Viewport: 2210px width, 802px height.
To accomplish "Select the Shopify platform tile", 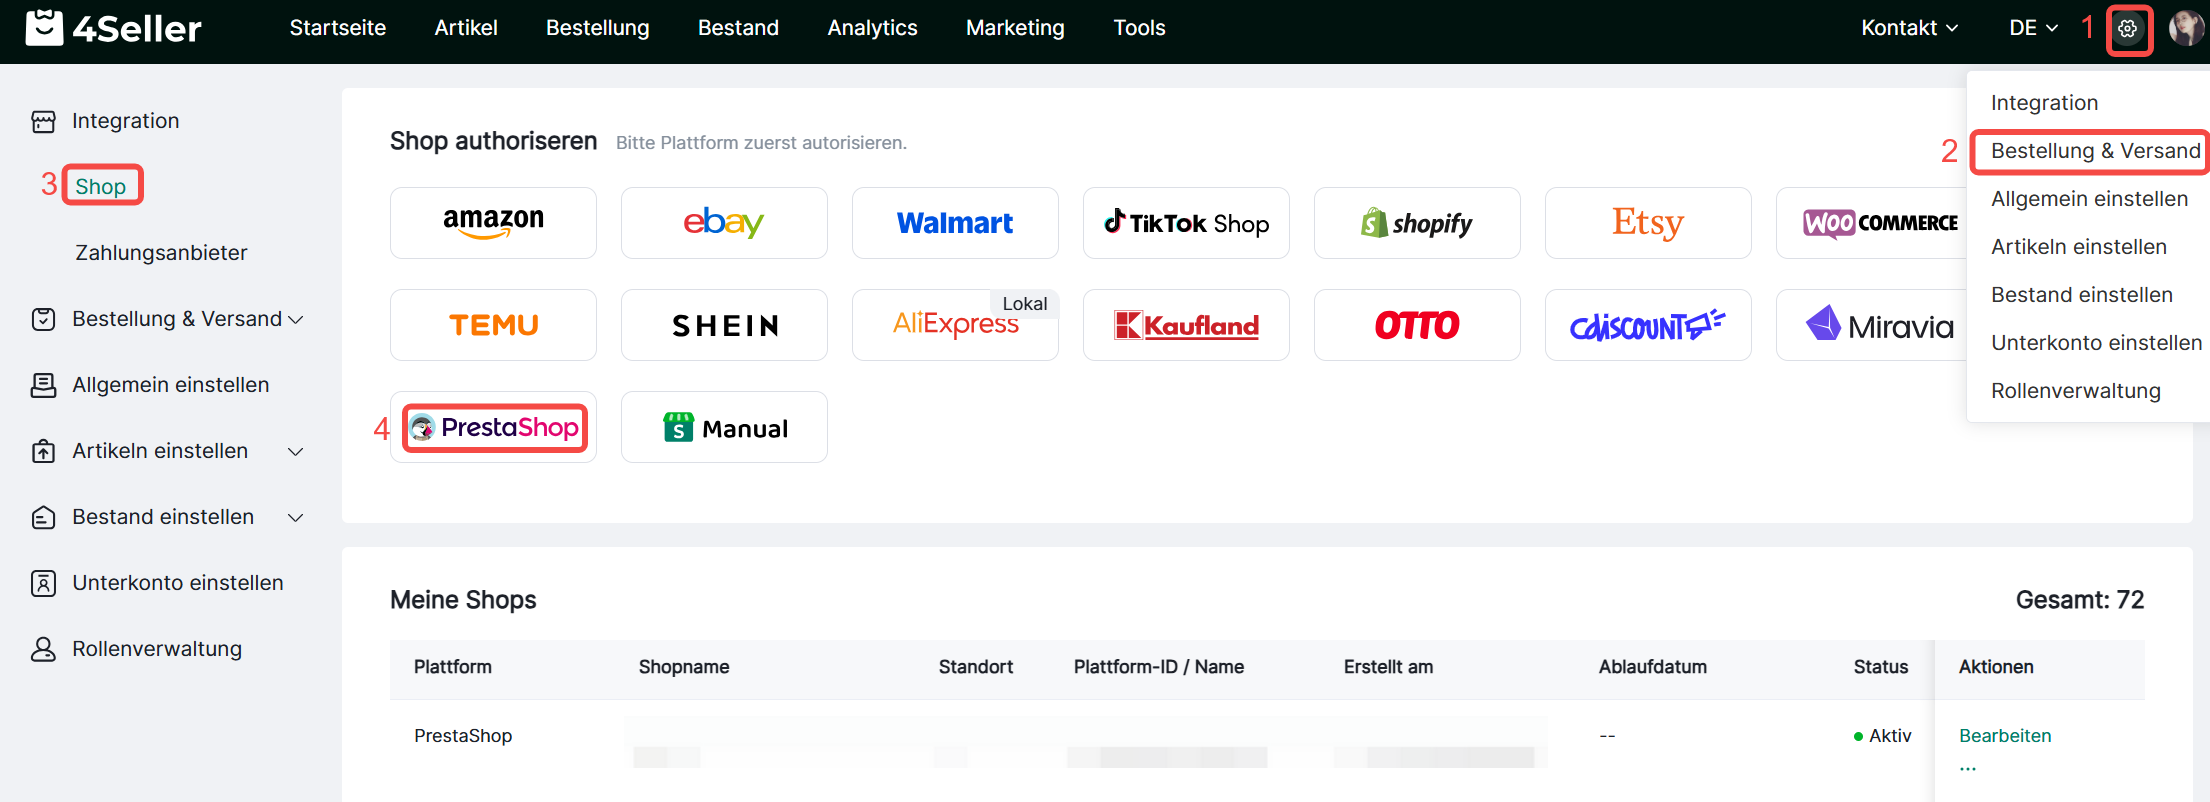I will [1417, 223].
